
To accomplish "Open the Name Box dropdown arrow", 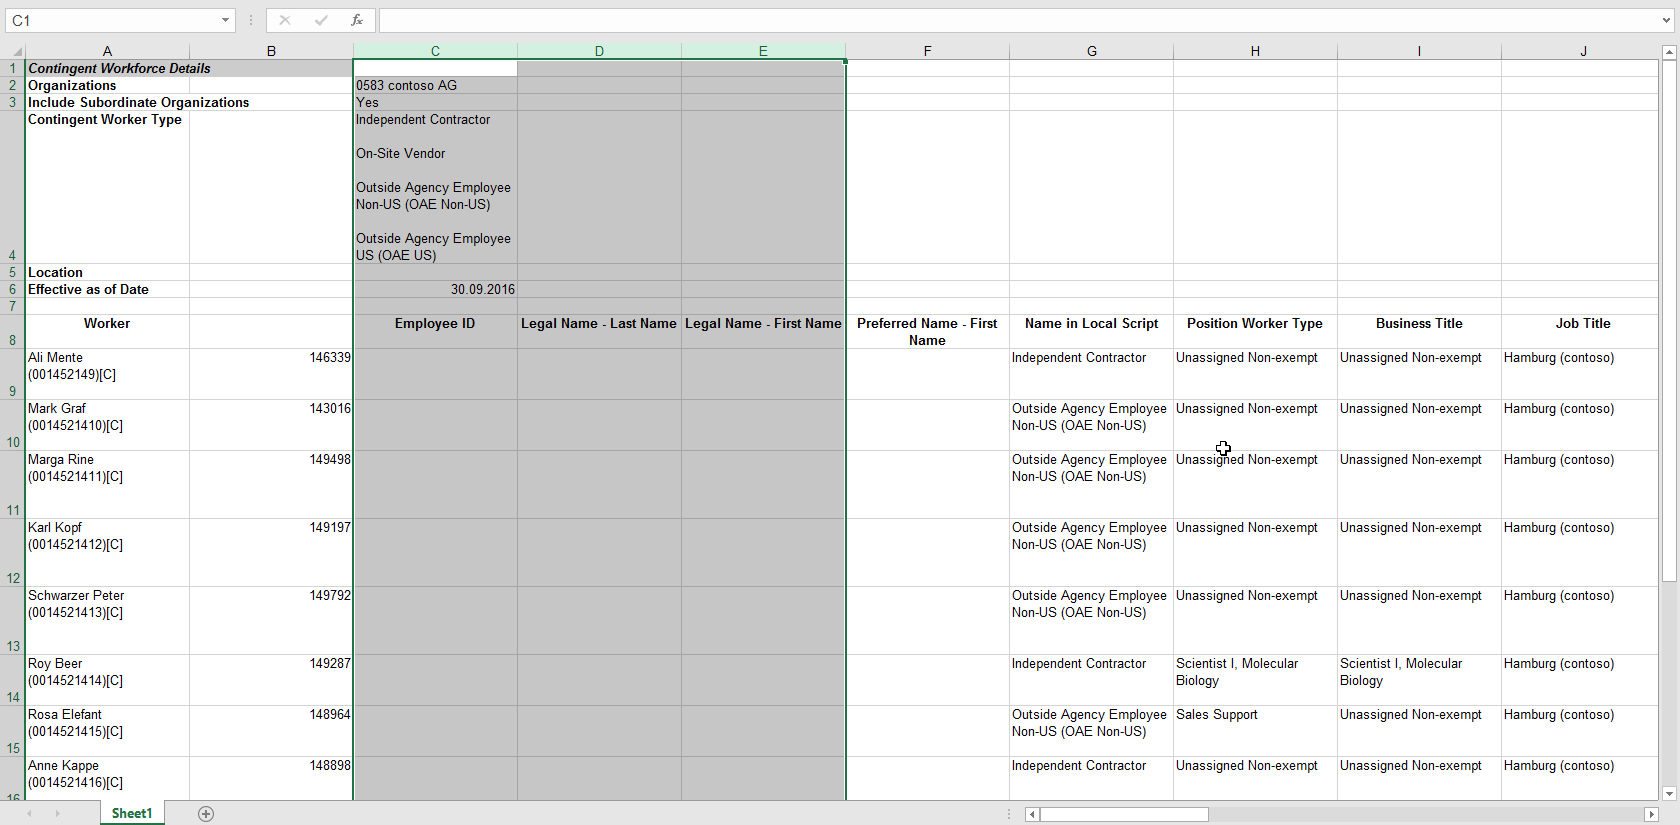I will [226, 20].
